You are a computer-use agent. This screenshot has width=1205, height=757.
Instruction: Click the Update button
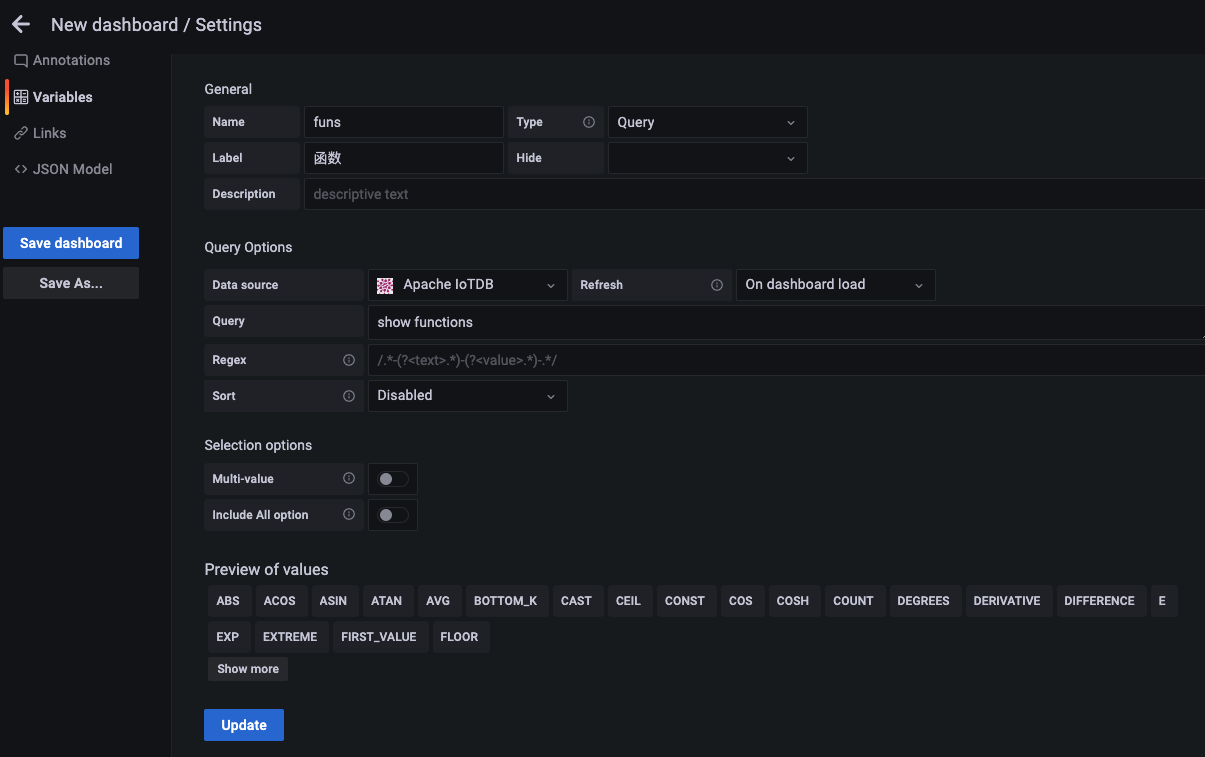(x=244, y=725)
